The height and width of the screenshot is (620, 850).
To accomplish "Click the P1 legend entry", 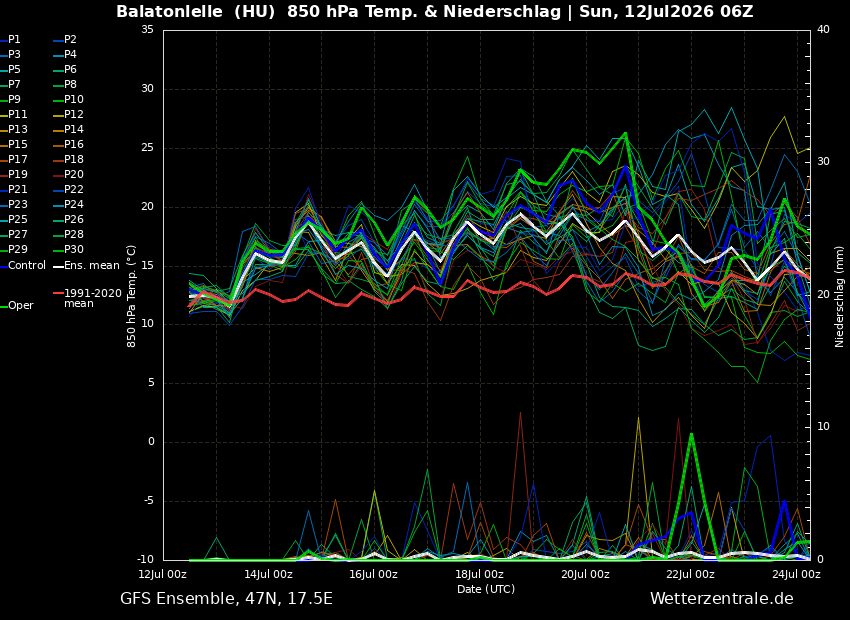I will pyautogui.click(x=11, y=40).
